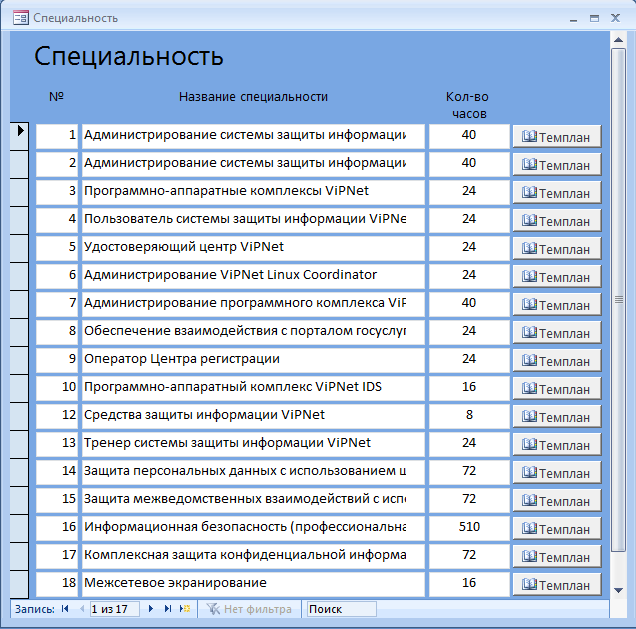Image resolution: width=636 pixels, height=629 pixels.
Task: Minimize the Специальность window
Action: pos(573,19)
